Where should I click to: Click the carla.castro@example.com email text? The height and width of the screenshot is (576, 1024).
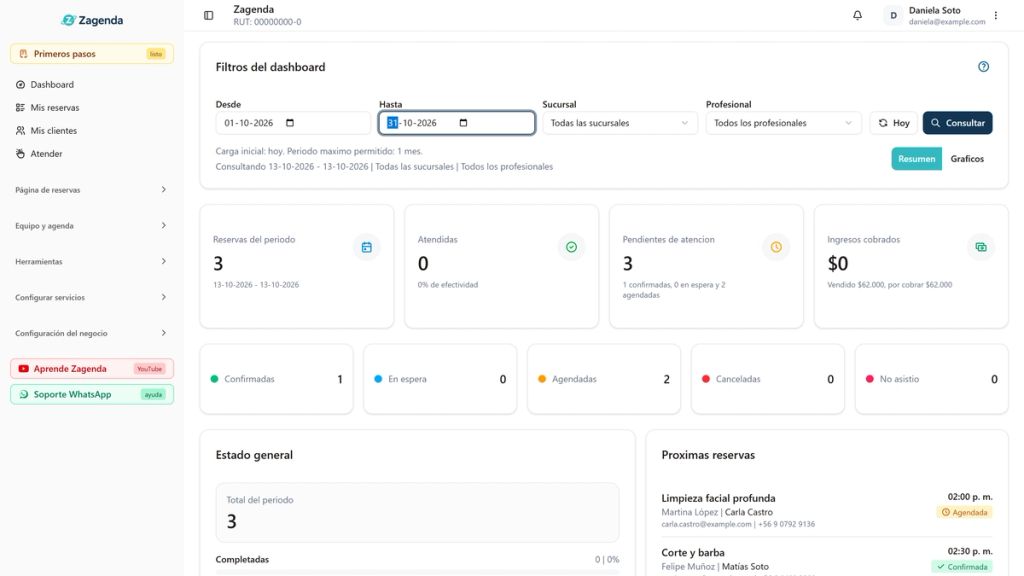click(707, 524)
